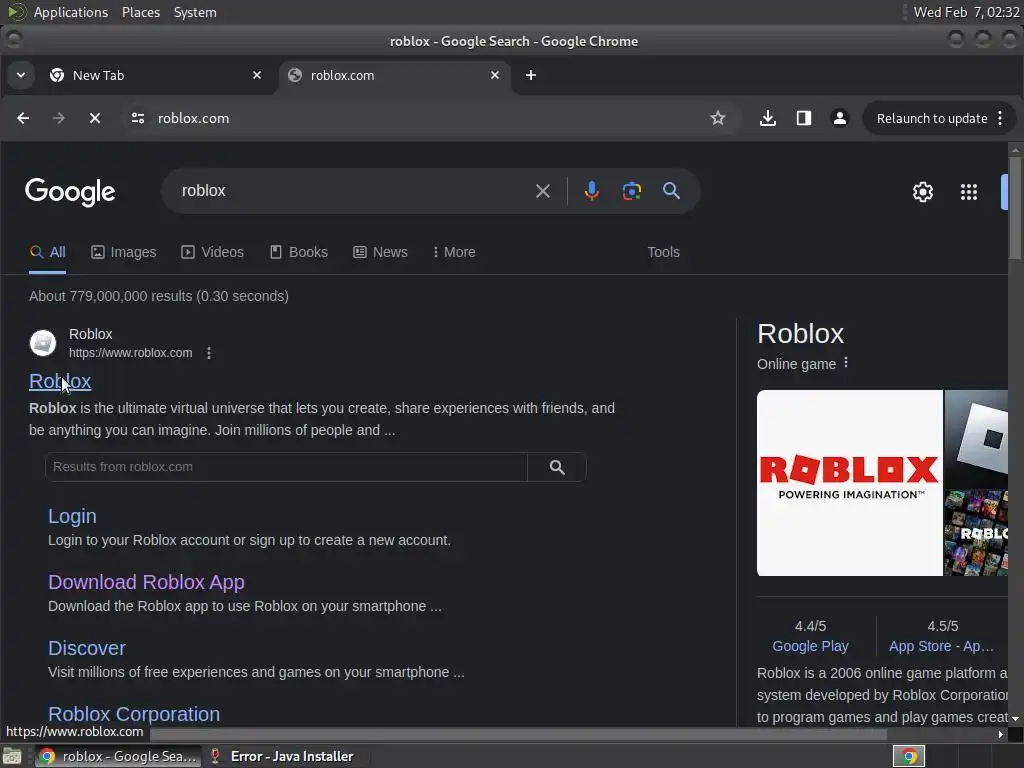Bookmark this page with the star icon
1024x768 pixels.
(718, 118)
